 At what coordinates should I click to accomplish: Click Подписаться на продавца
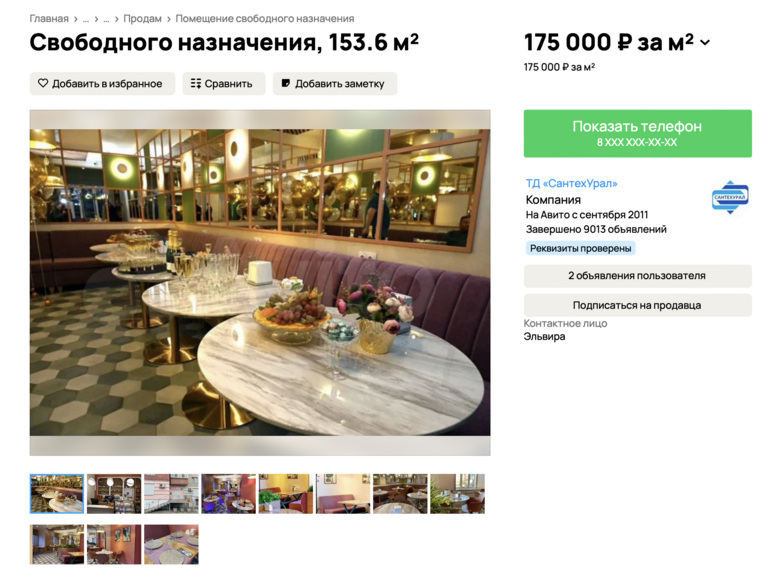coord(637,305)
